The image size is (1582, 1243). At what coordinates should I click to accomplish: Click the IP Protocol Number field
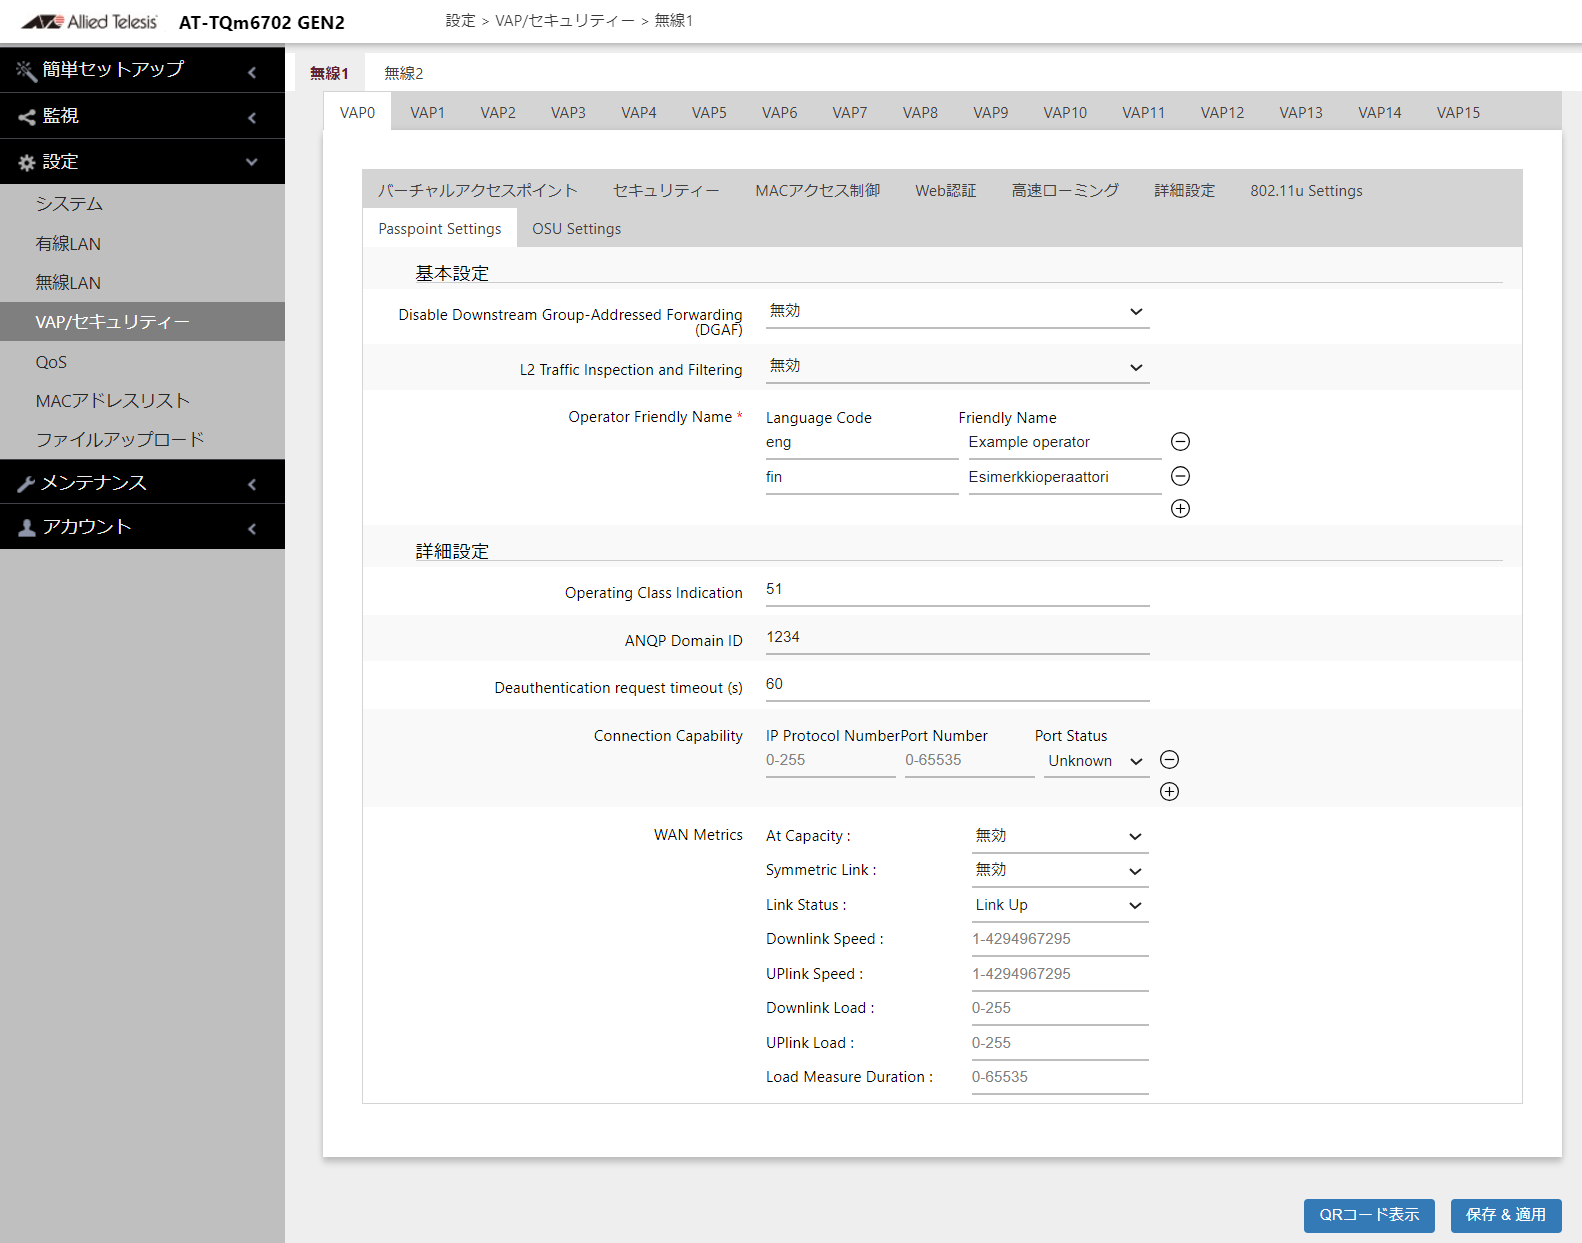coord(830,761)
